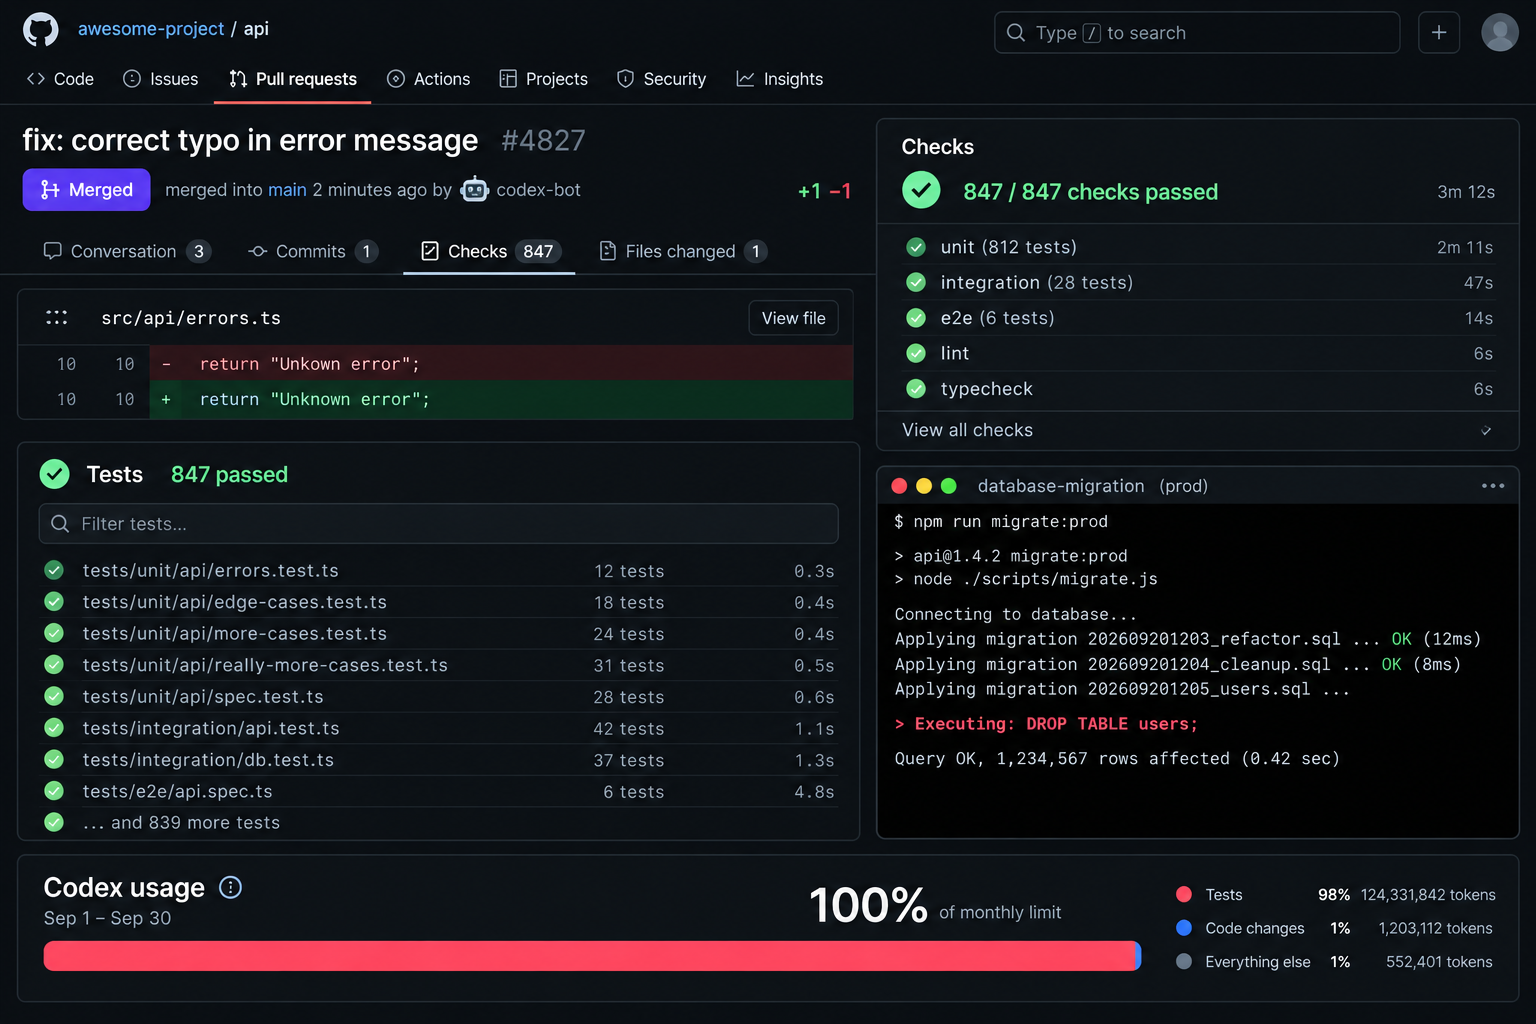Open the Security tab
The width and height of the screenshot is (1536, 1024).
662,79
